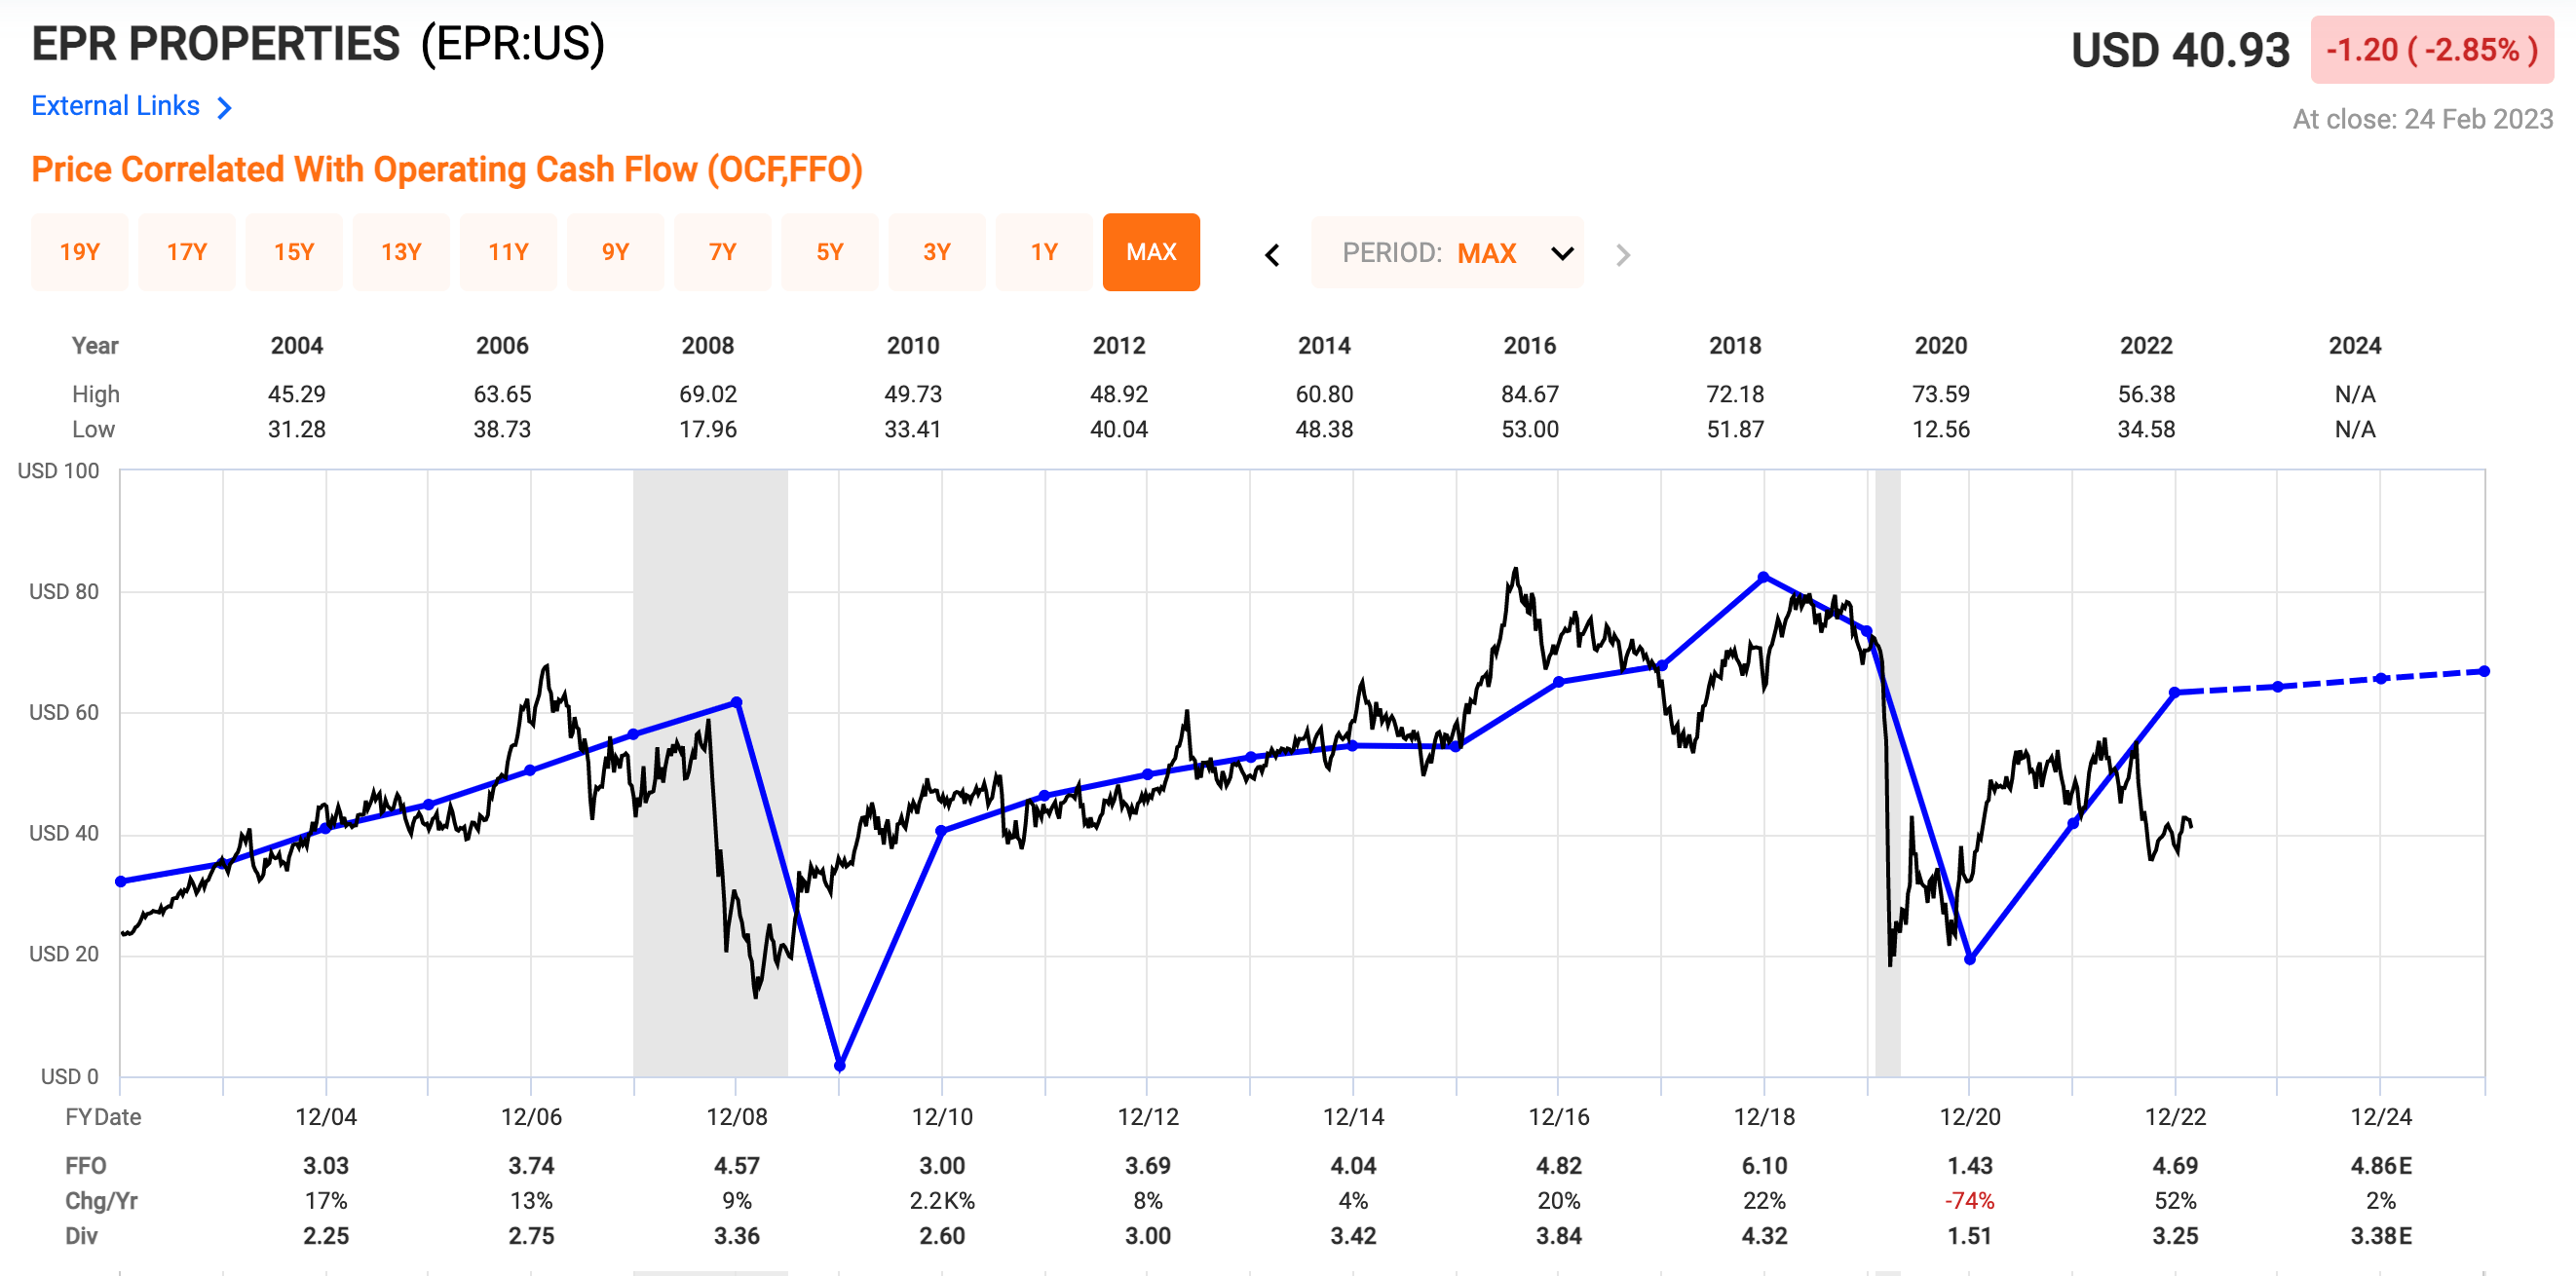Open the PERIOD: MAX dropdown
Viewport: 2576px width, 1276px height.
(x=1447, y=253)
